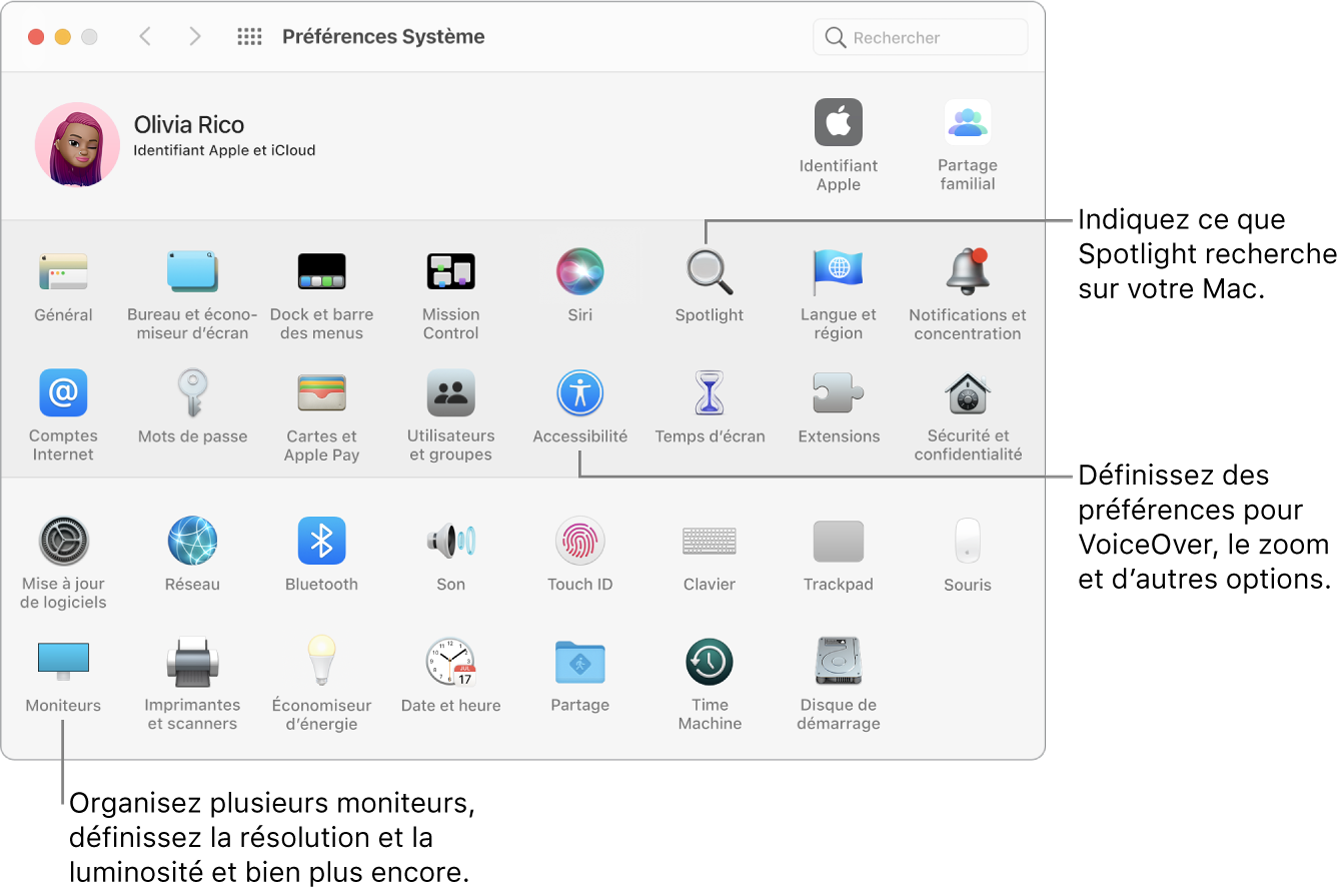Viewport: 1341px width, 894px height.
Task: Open the Réseau preferences pane
Action: (x=192, y=541)
